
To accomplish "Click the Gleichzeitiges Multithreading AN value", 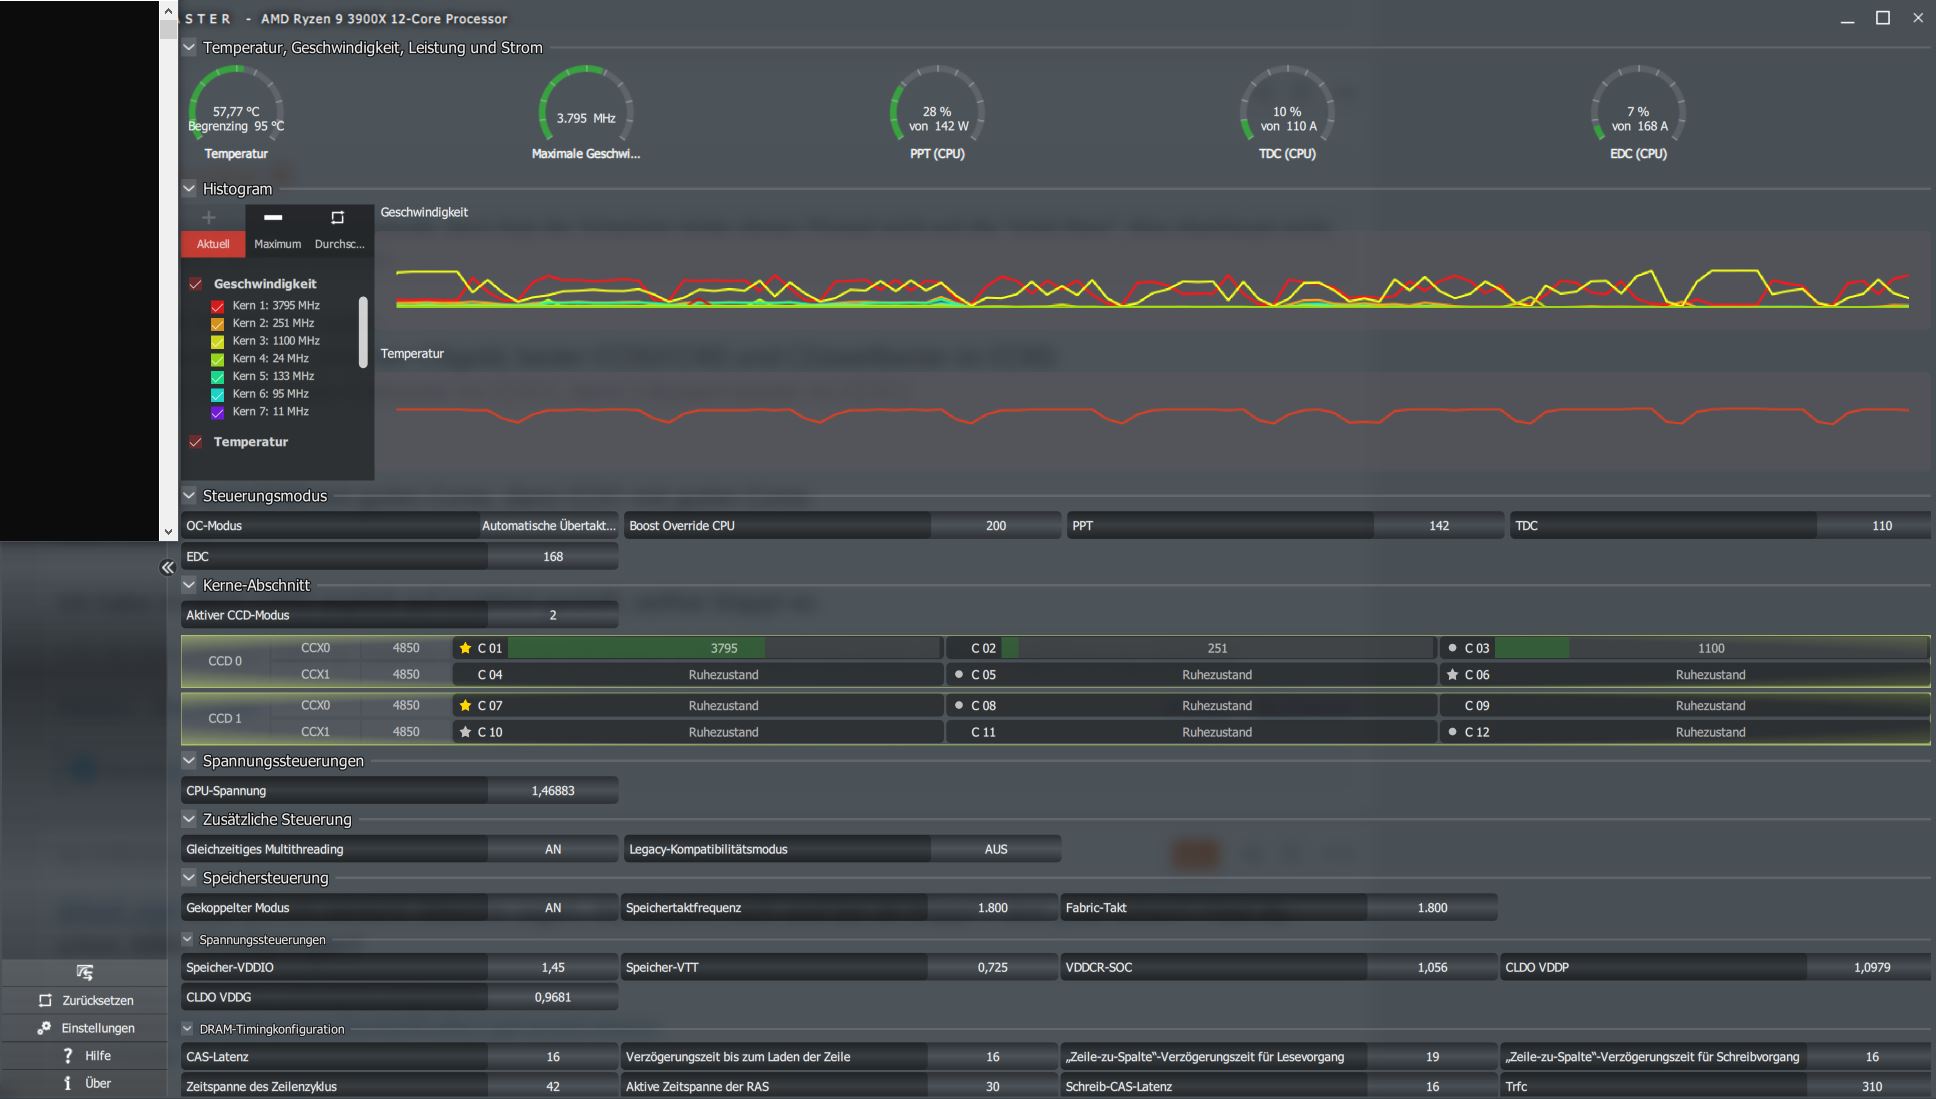I will point(553,849).
